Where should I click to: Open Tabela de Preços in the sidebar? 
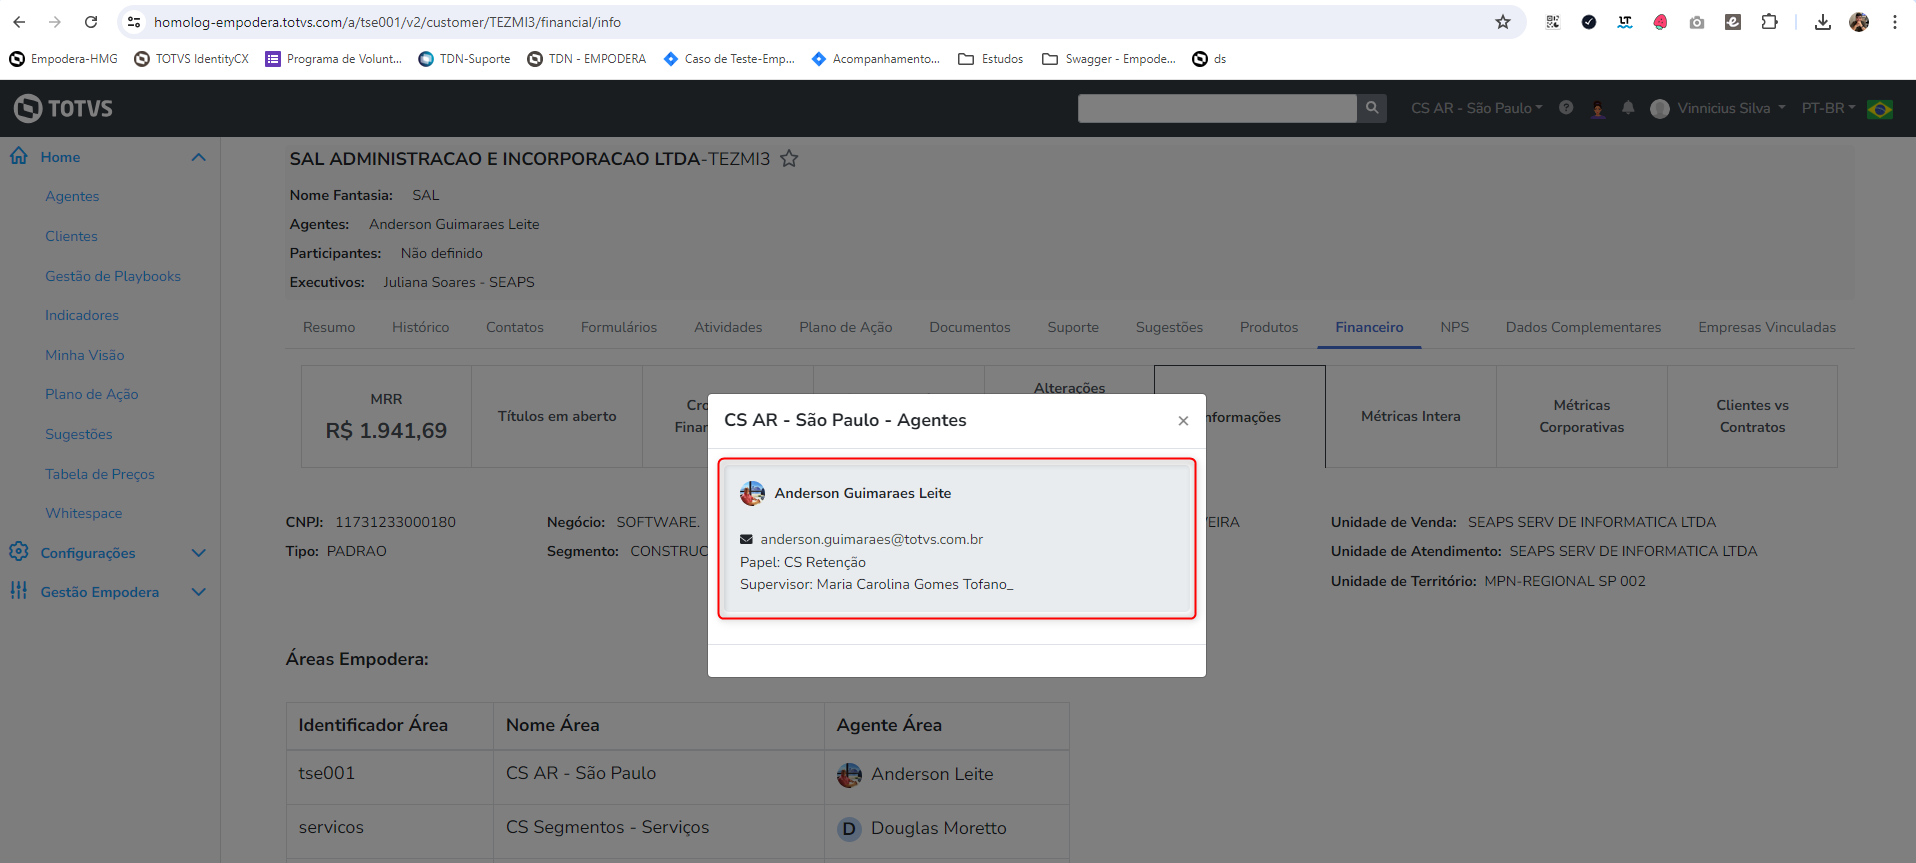pyautogui.click(x=100, y=474)
